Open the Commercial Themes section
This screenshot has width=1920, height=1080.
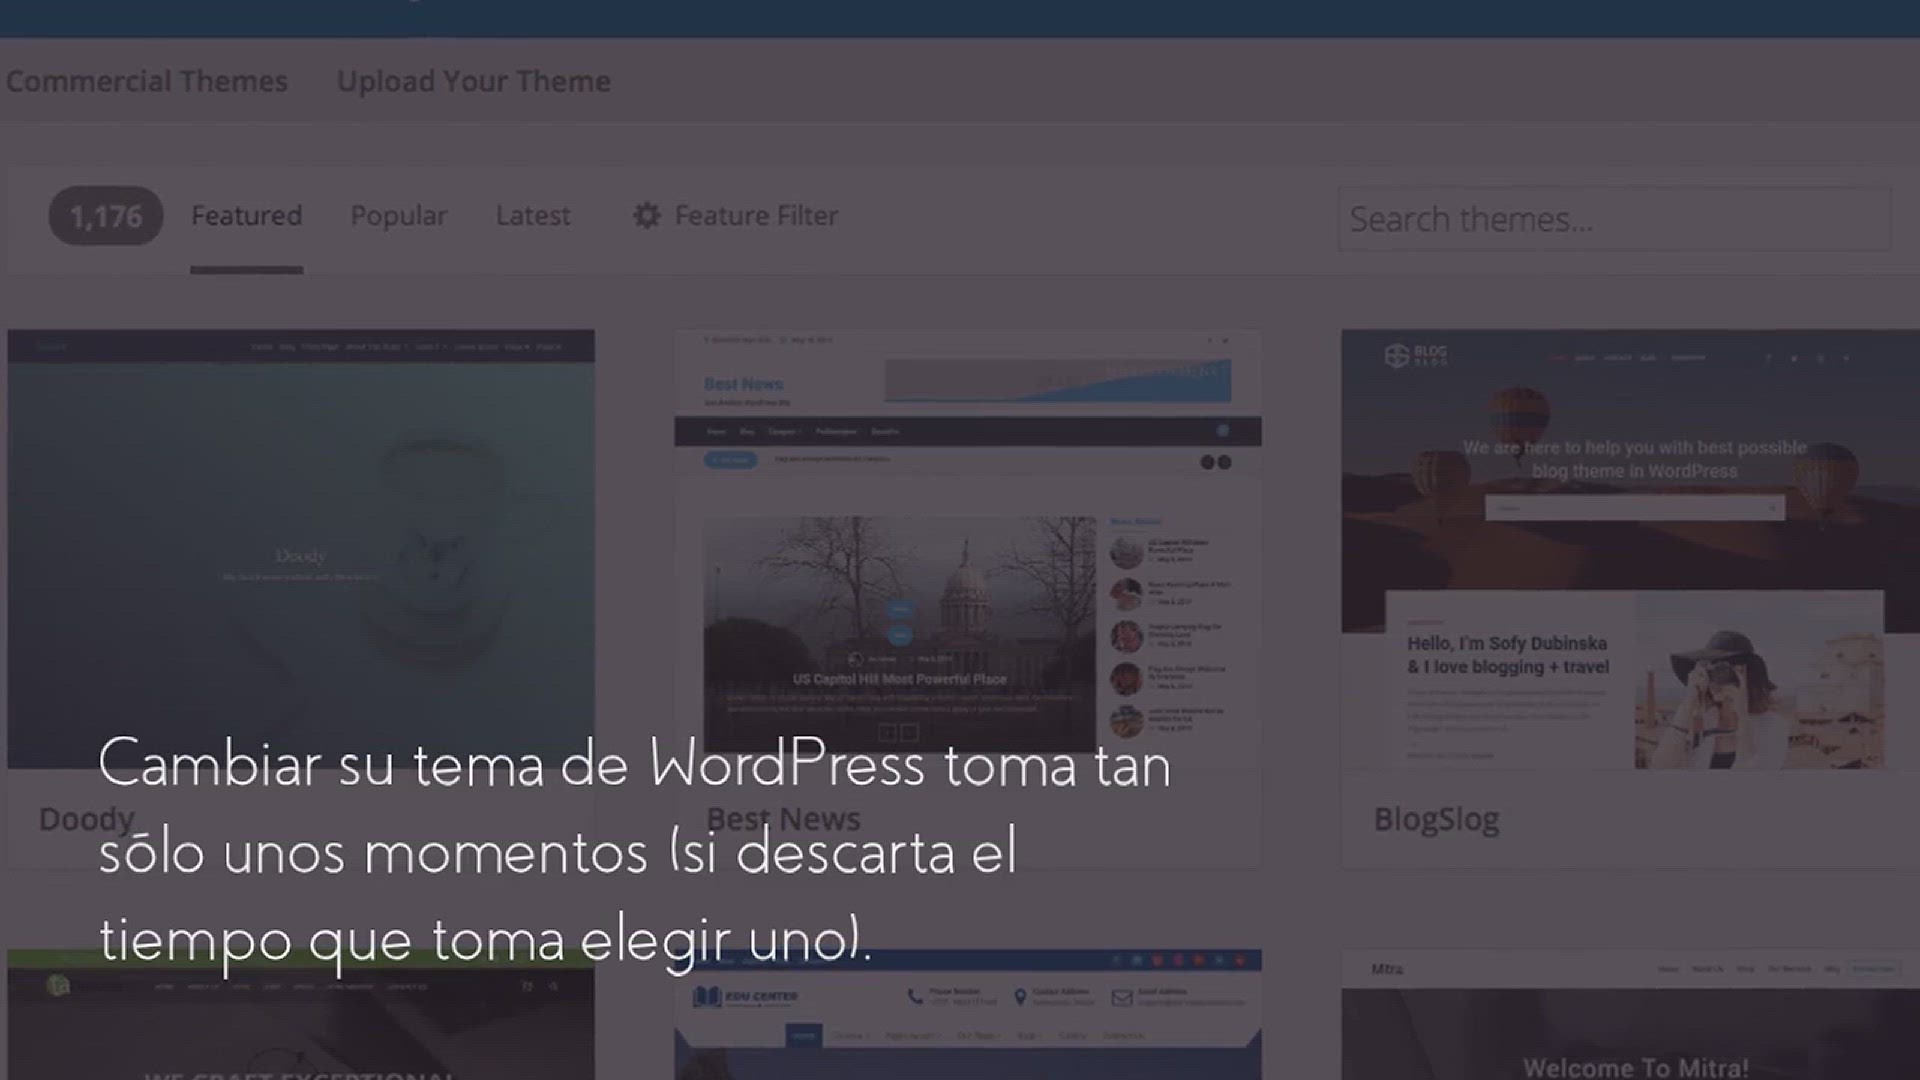[x=146, y=81]
